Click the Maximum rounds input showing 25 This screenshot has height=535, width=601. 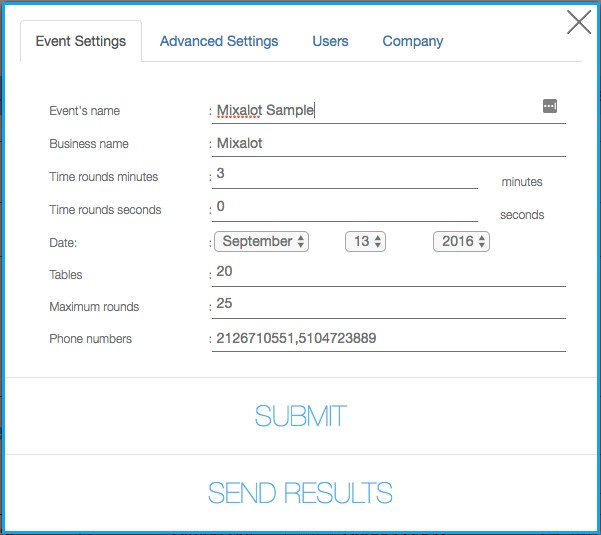[x=389, y=306]
